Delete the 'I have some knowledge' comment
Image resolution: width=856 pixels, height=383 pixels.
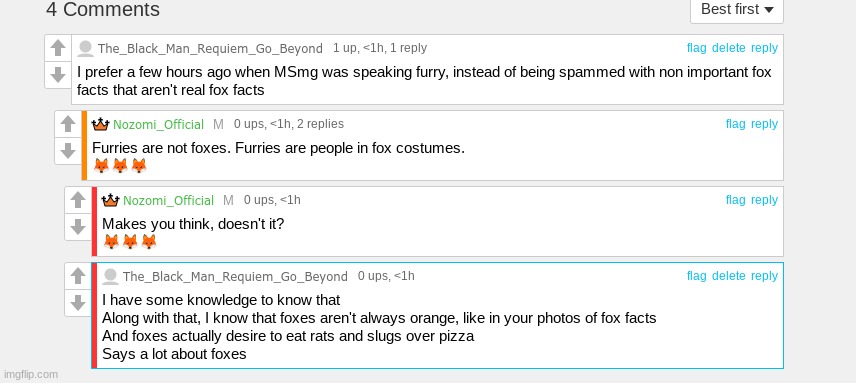(729, 276)
